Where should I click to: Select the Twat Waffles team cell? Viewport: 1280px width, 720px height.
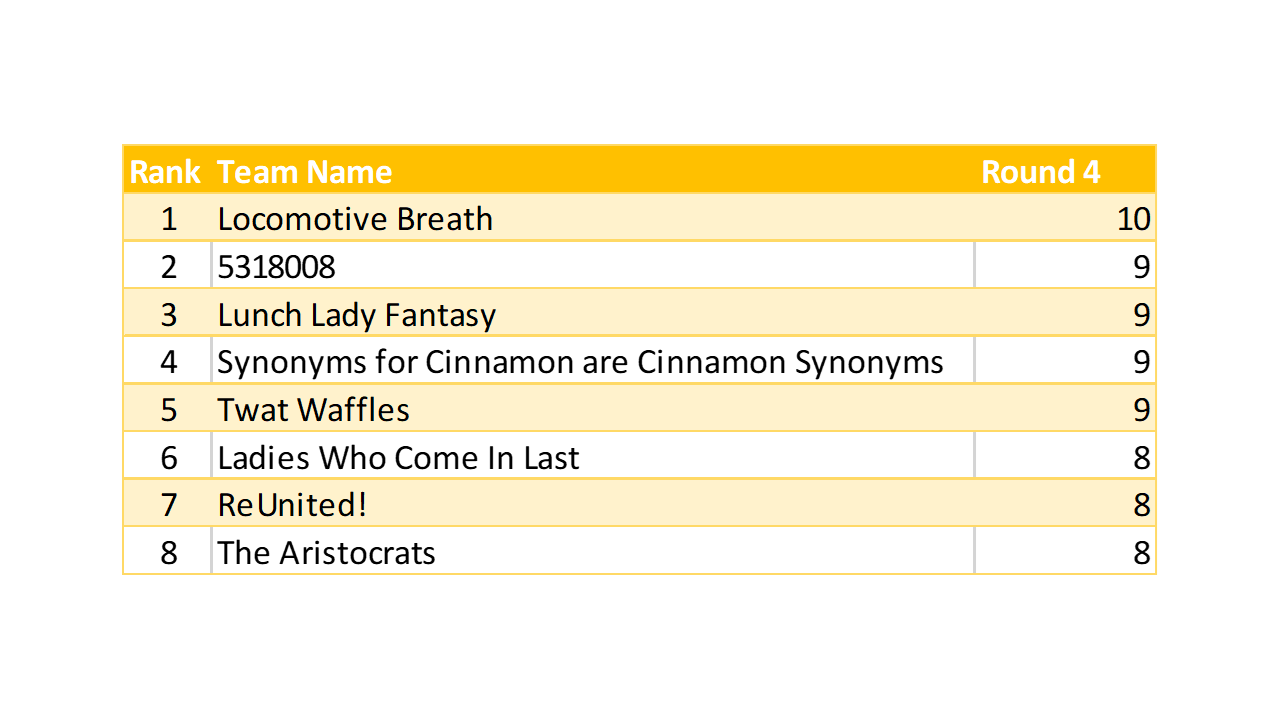(314, 410)
